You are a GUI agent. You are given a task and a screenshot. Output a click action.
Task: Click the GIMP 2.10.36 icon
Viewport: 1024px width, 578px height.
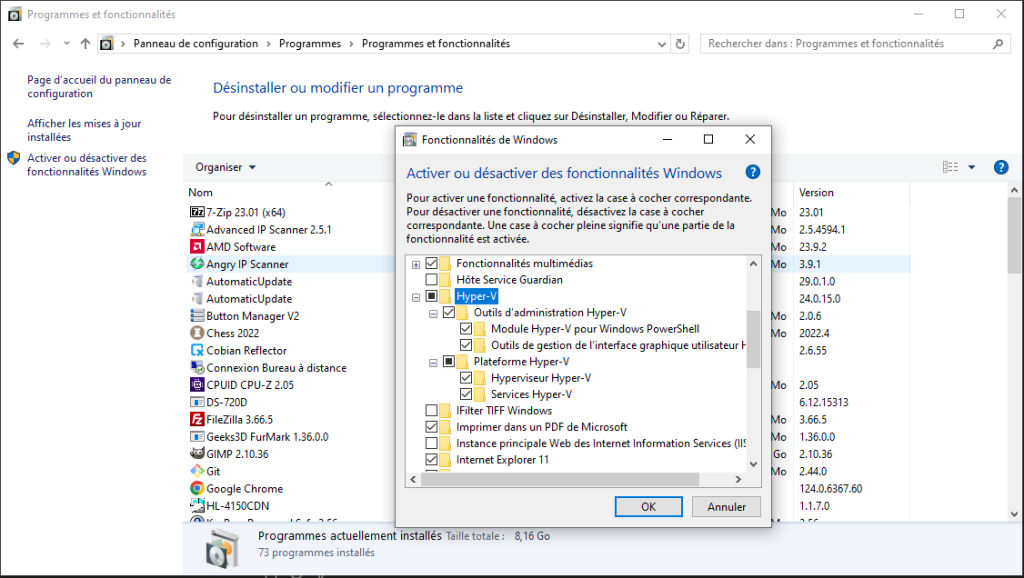(x=197, y=454)
